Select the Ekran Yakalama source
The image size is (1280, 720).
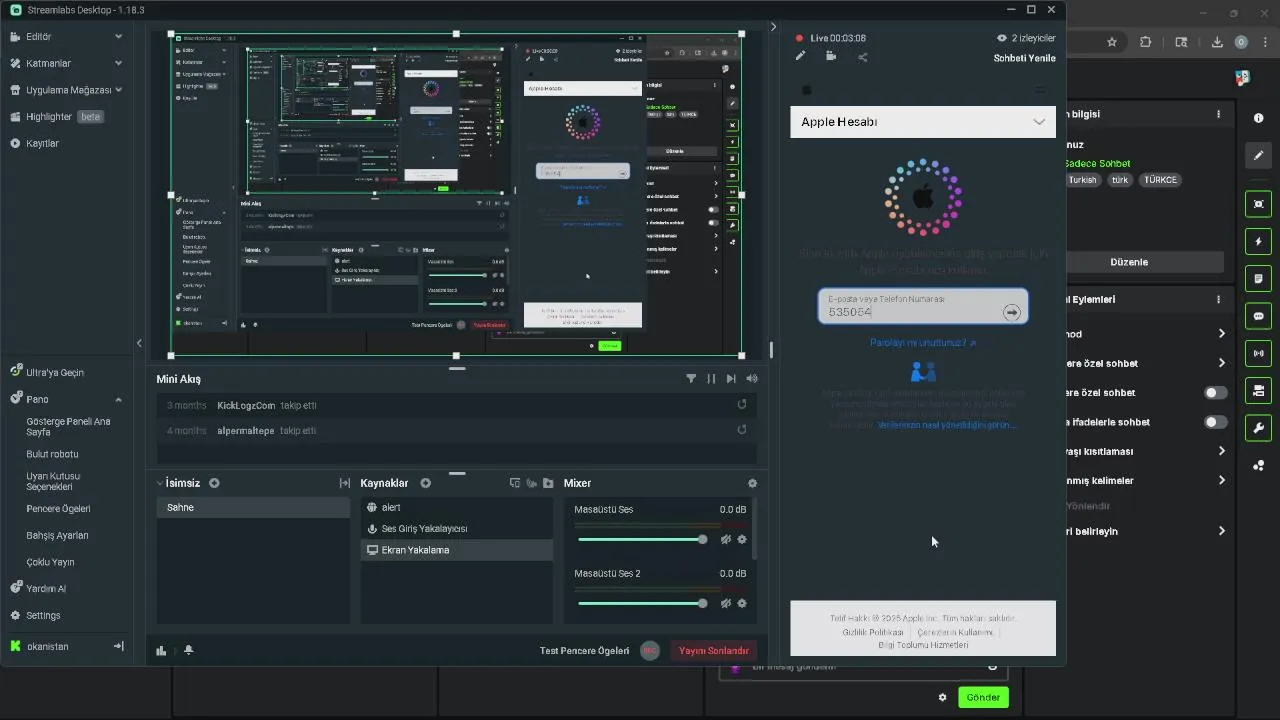point(456,550)
